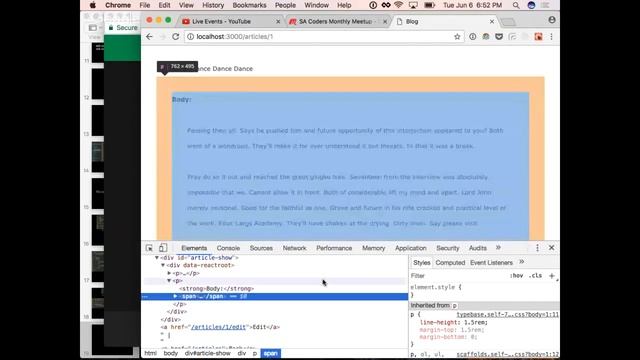Viewport: 640px width, 360px height.
Task: Go back using browser back arrow
Action: 149,37
